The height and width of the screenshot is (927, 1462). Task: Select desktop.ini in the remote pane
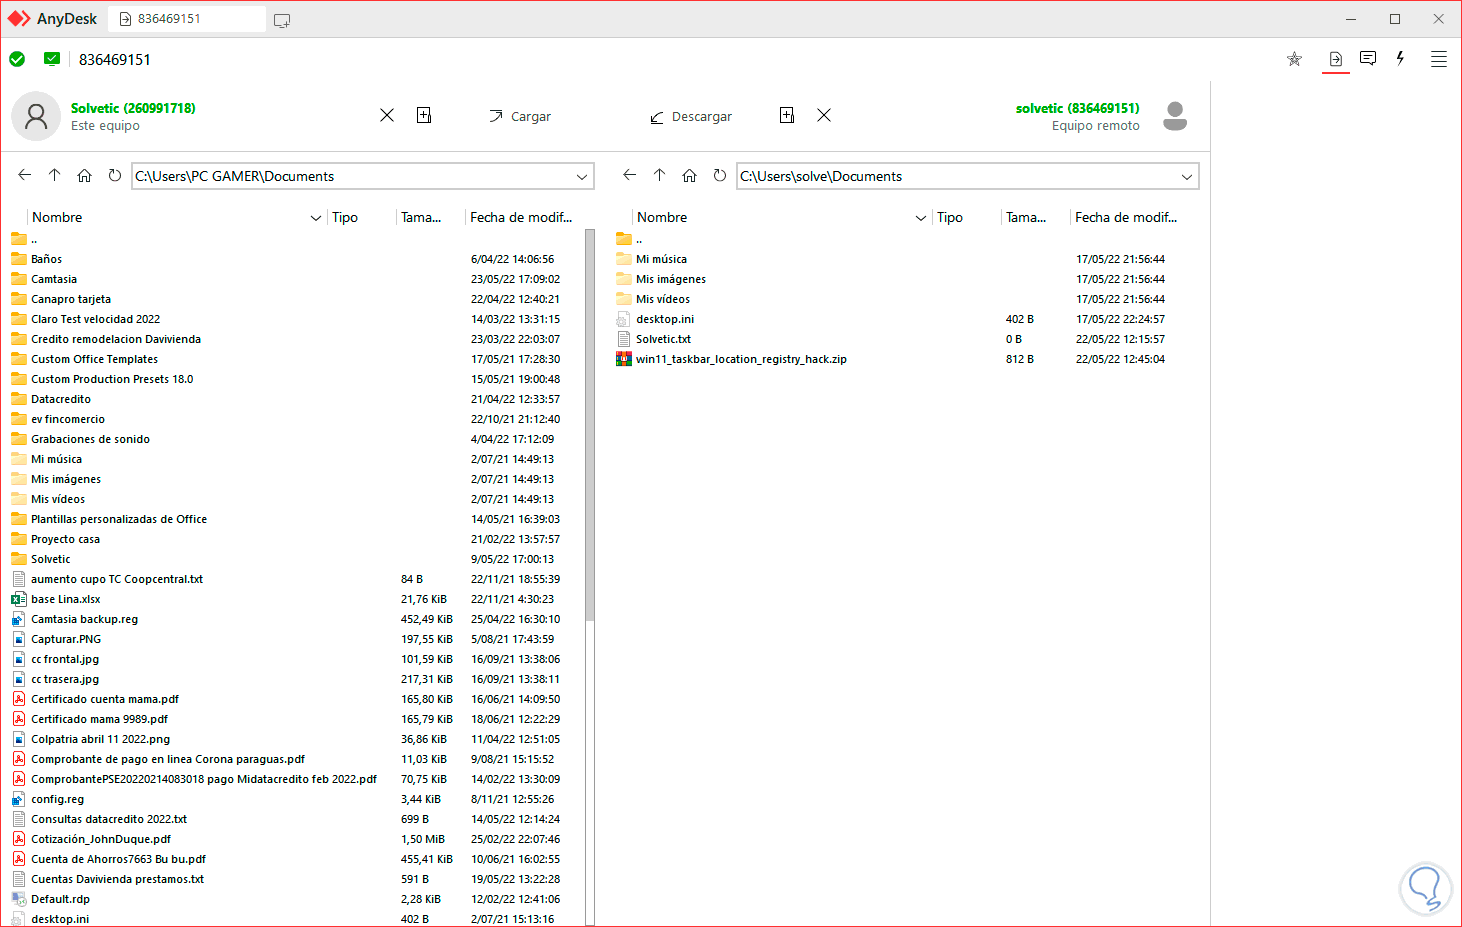pos(665,319)
